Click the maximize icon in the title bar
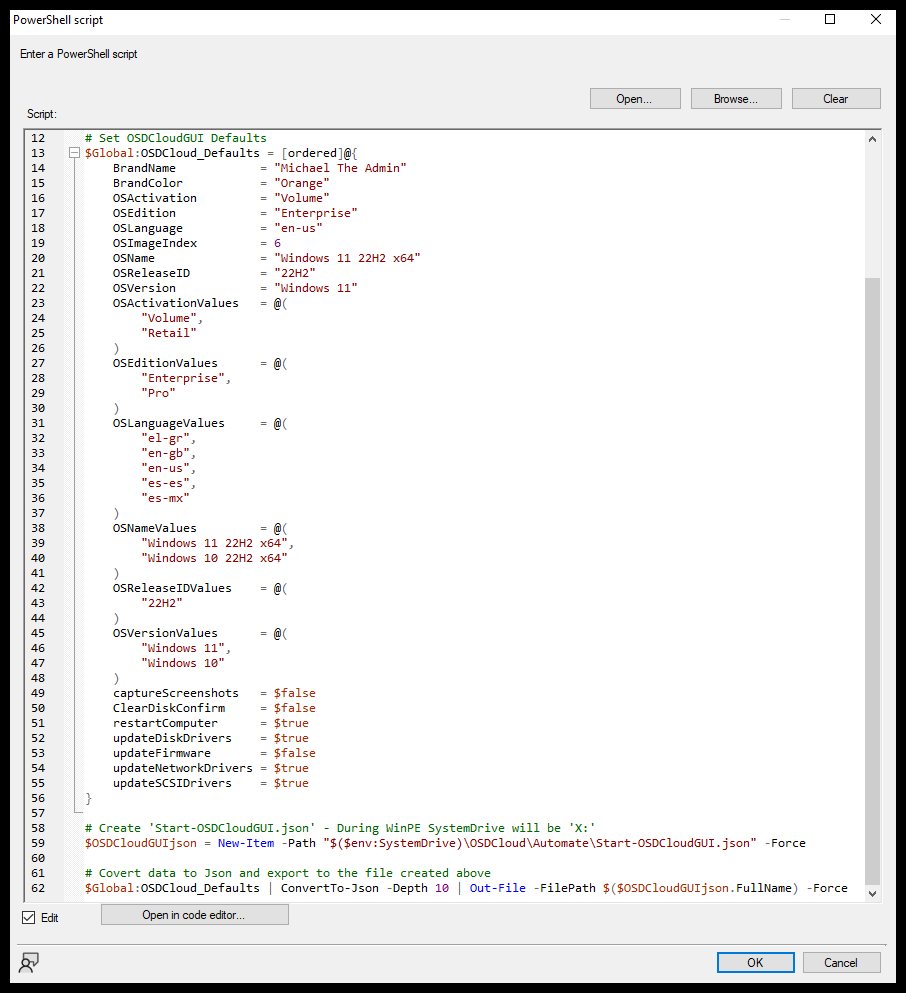 pos(830,19)
